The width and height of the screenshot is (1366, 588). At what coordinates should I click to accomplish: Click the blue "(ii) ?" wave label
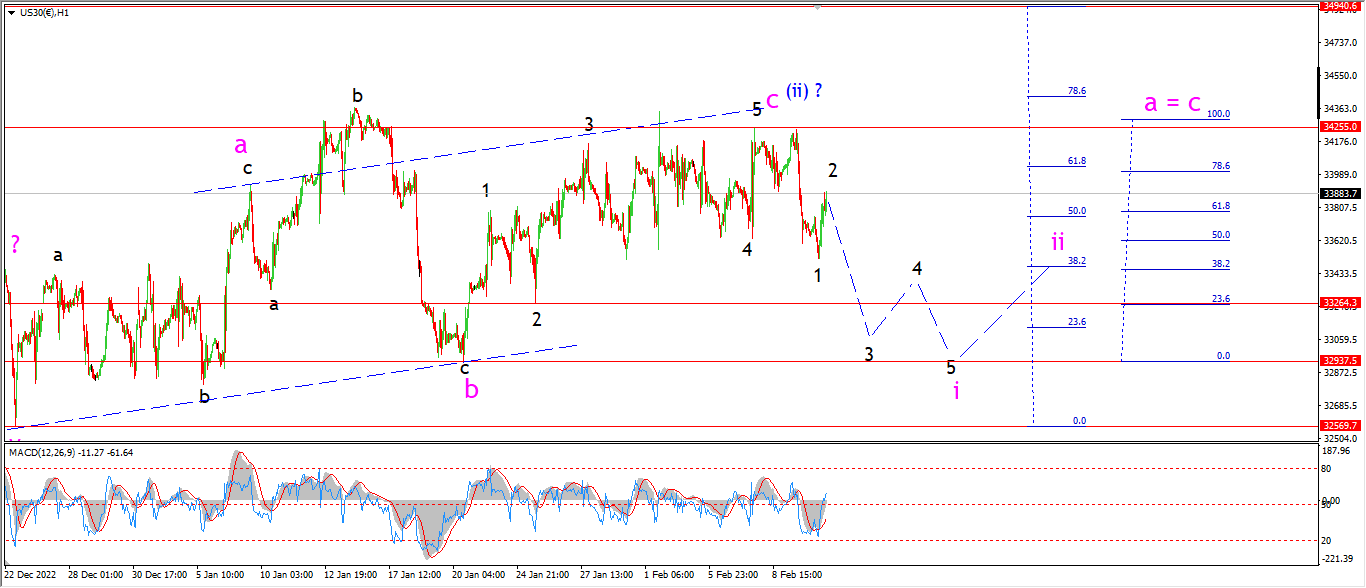click(x=804, y=91)
